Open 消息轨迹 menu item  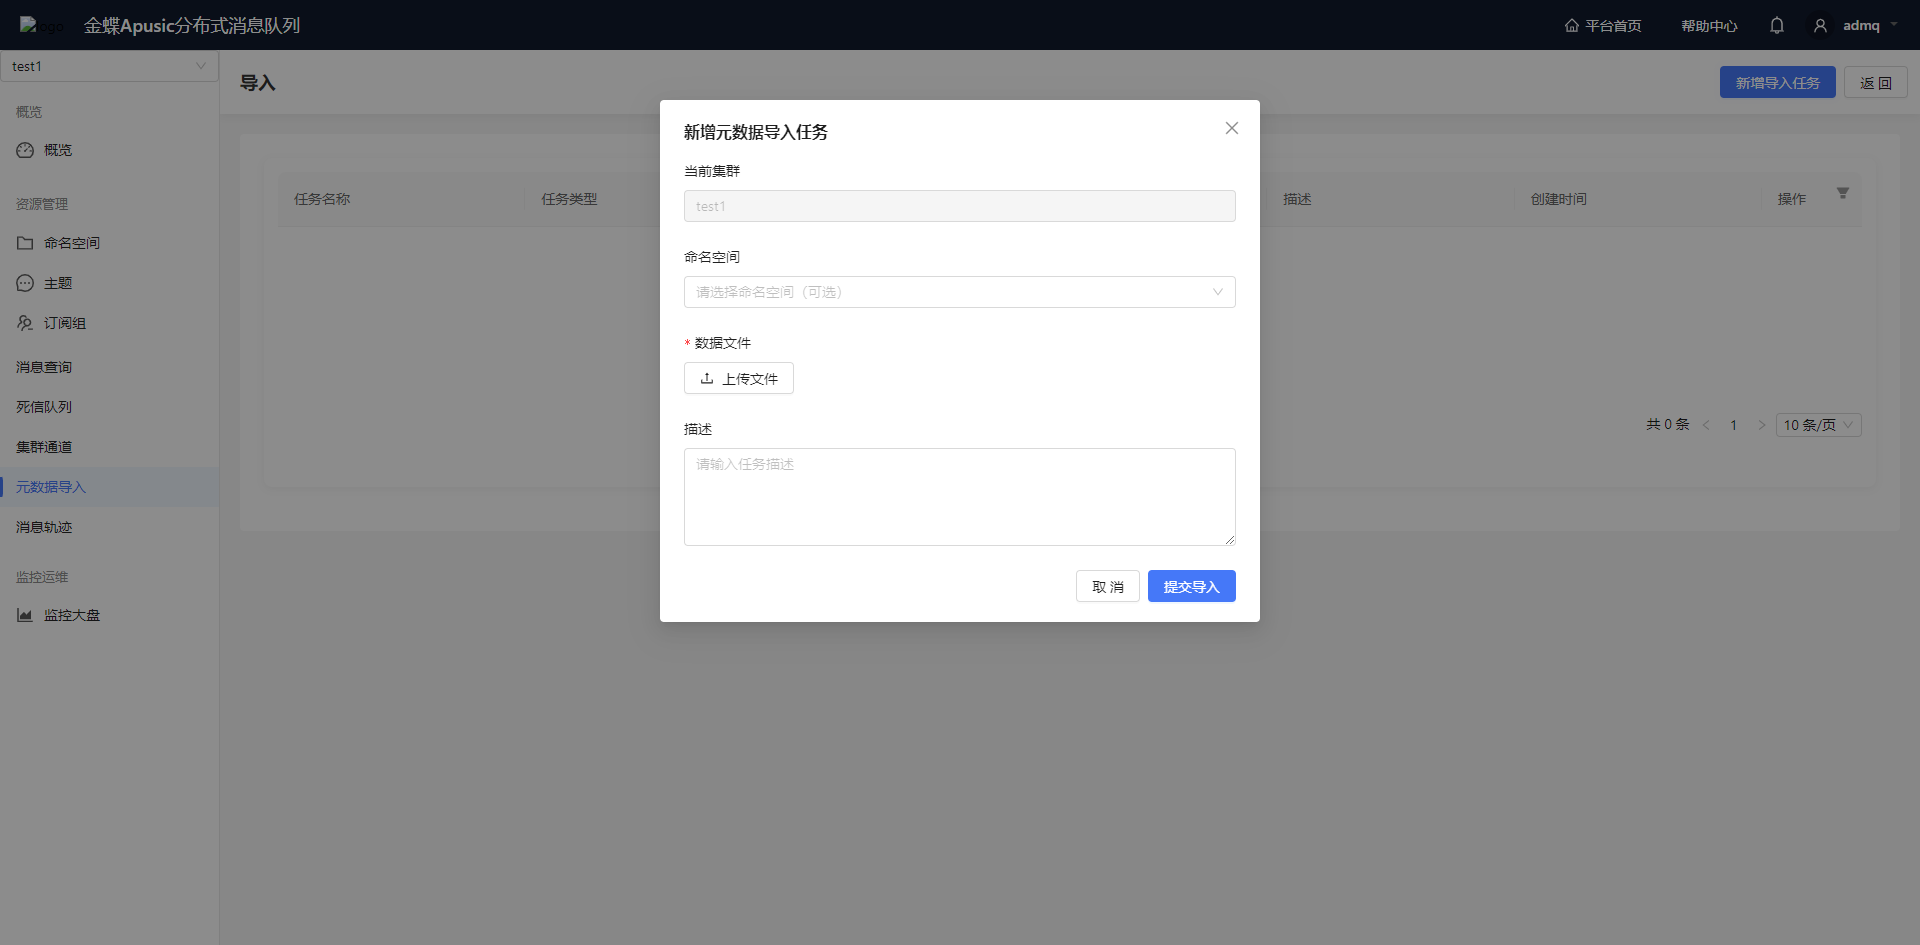[109, 527]
